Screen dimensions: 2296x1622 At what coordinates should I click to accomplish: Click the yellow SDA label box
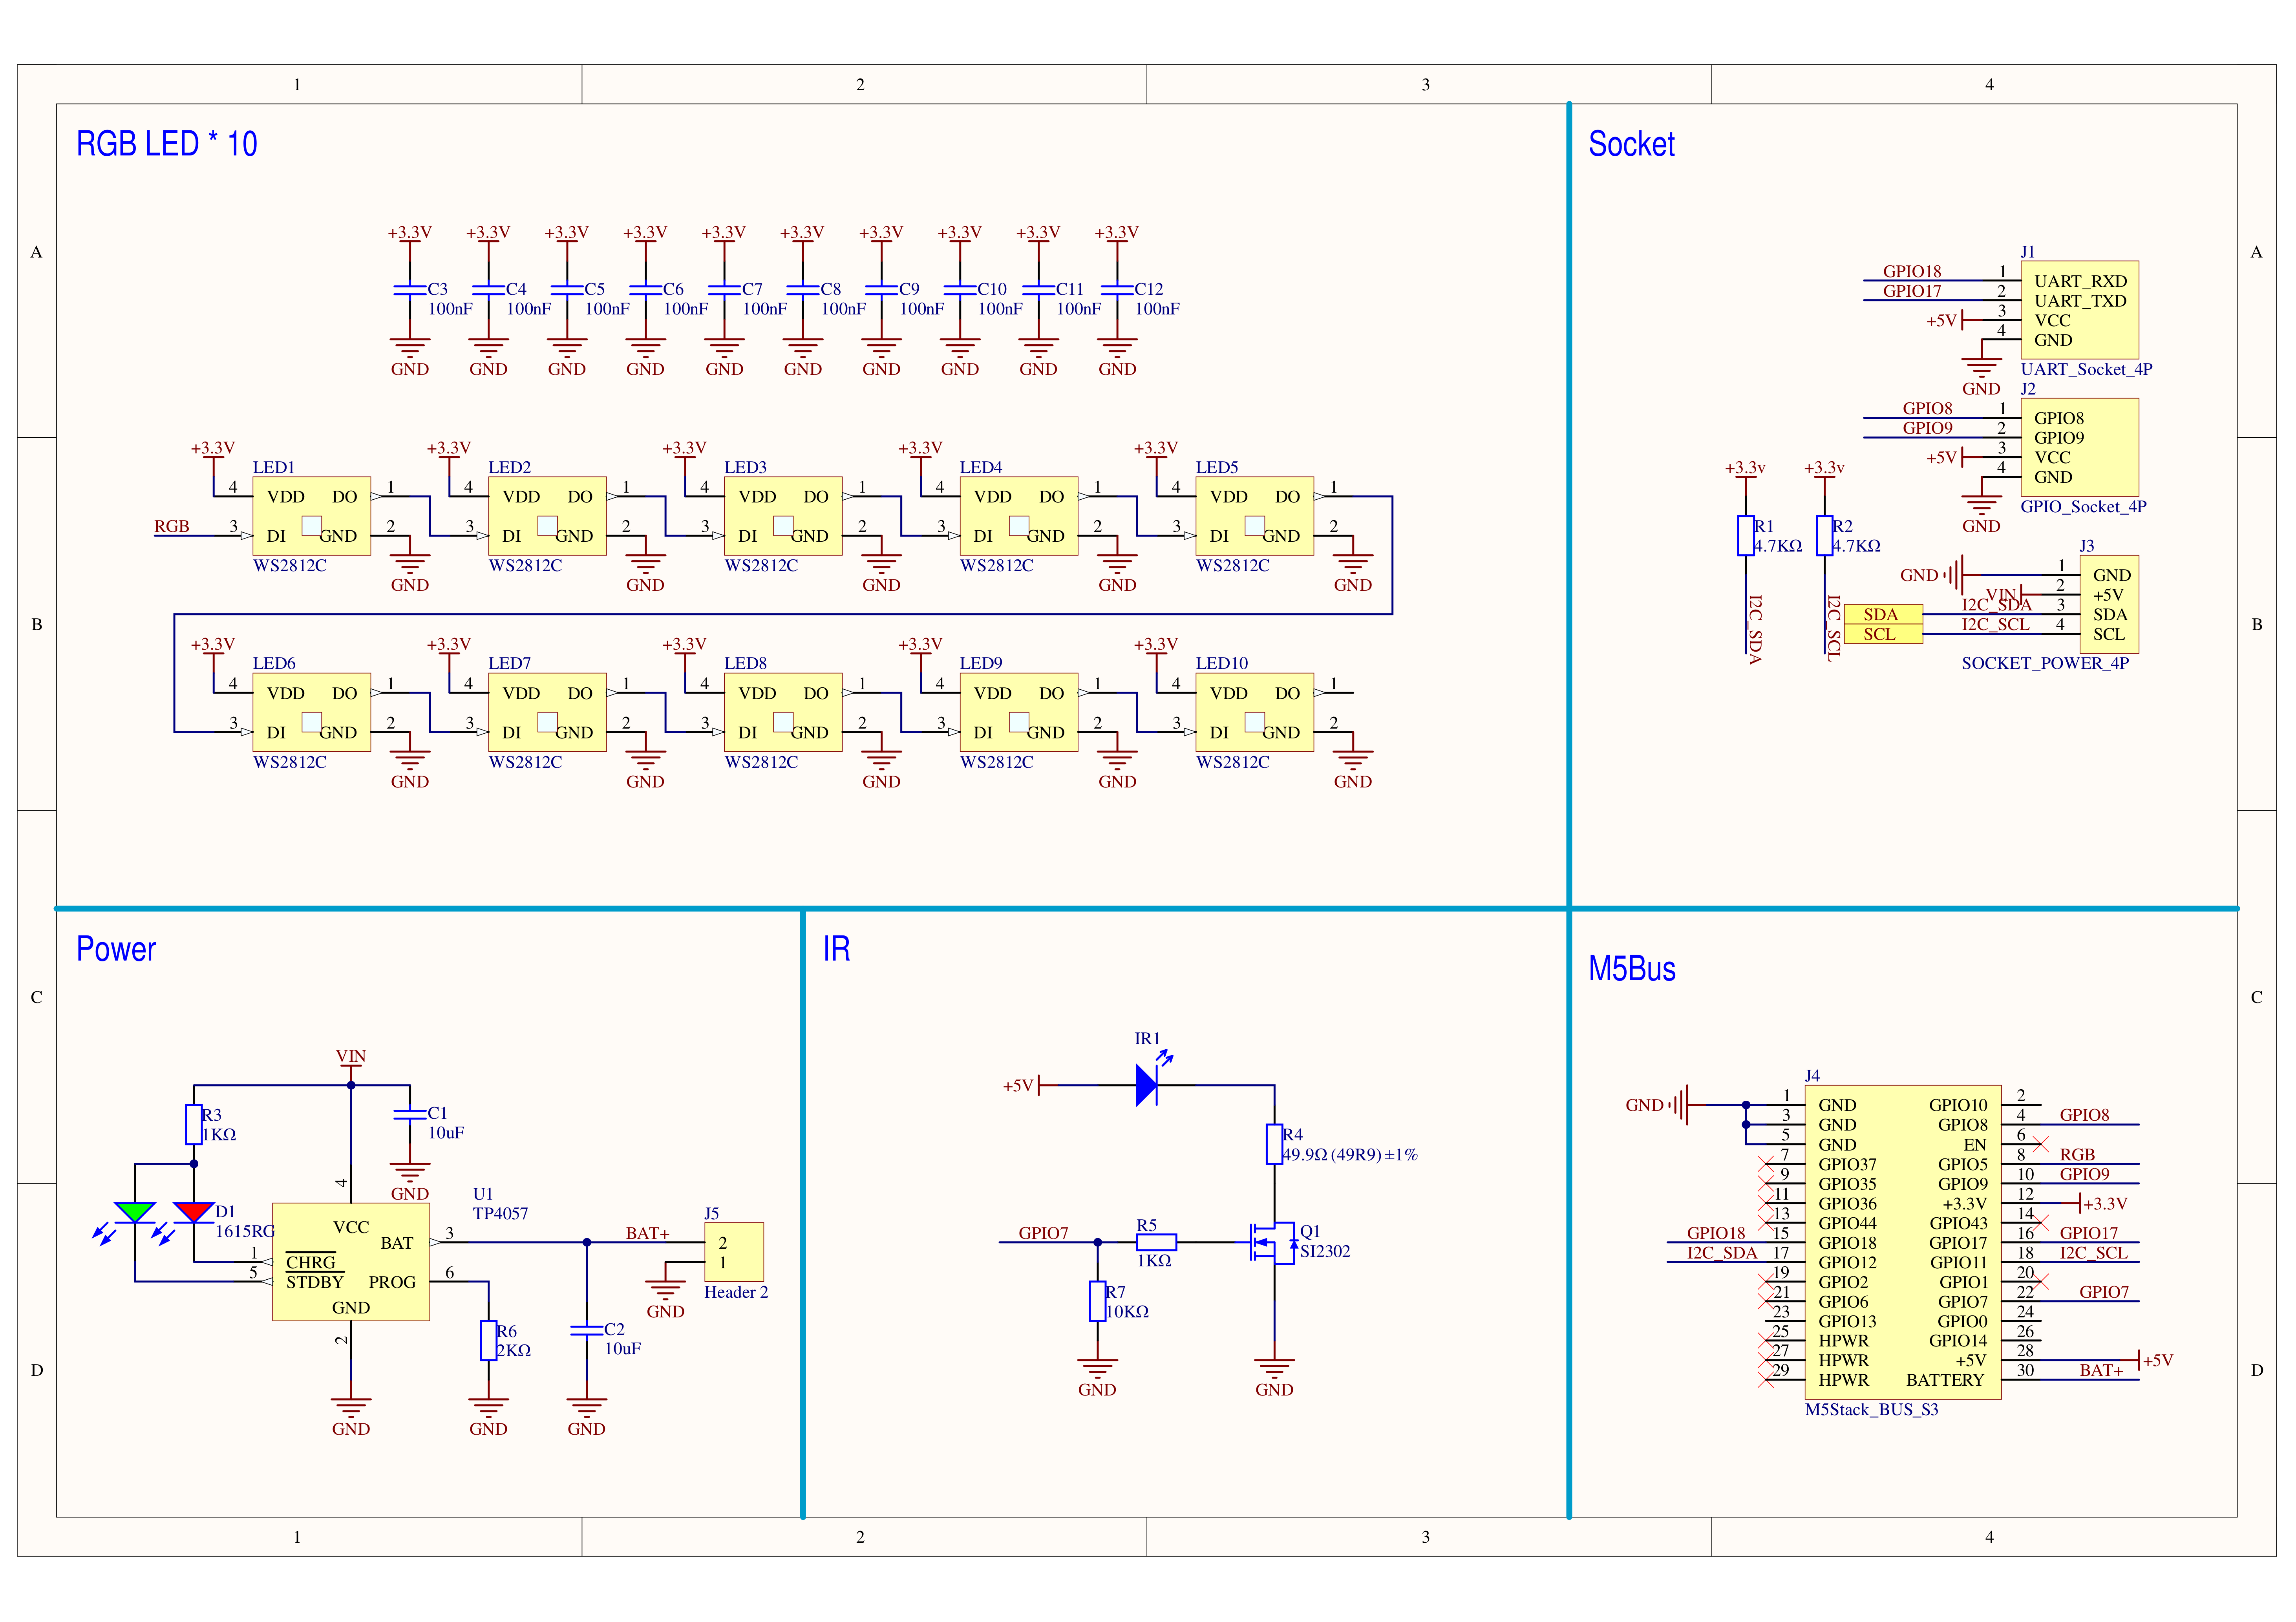coord(1883,614)
